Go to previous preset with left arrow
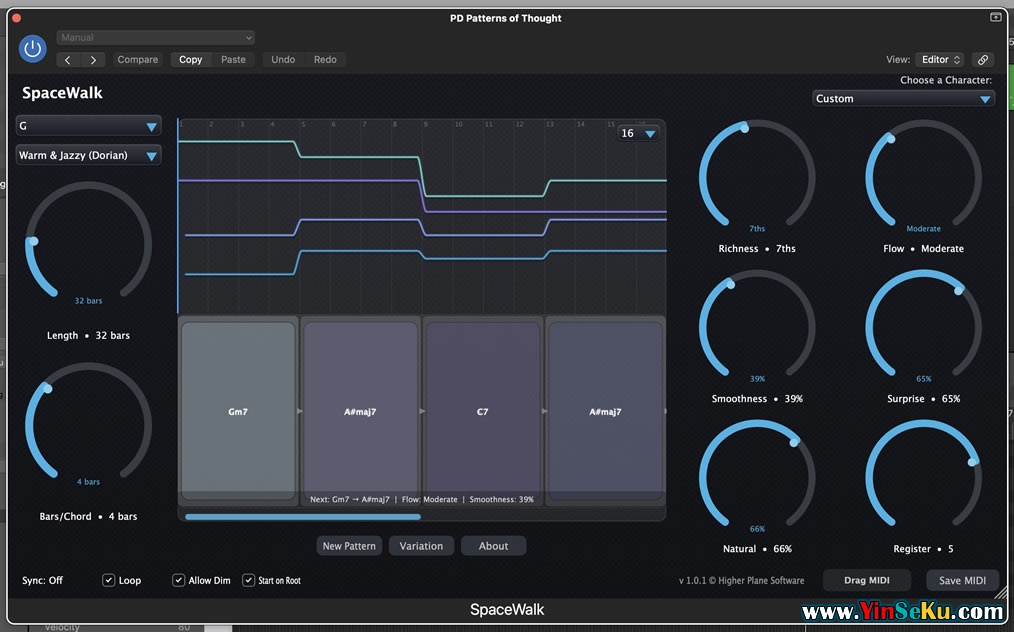Image resolution: width=1014 pixels, height=632 pixels. pos(68,60)
